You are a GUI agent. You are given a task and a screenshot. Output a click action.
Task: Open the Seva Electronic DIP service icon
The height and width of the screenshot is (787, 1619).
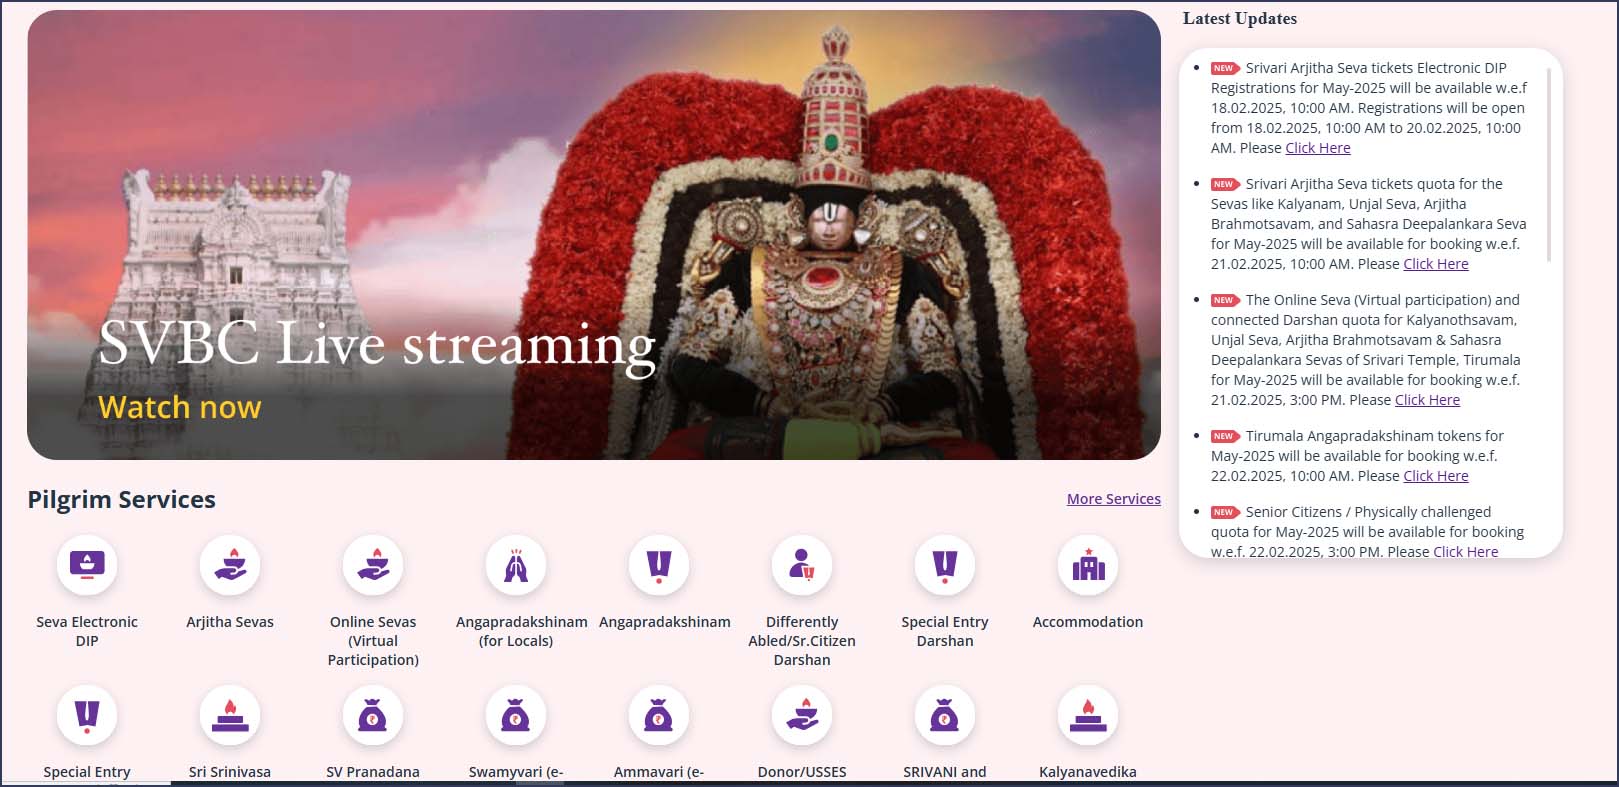tap(87, 566)
